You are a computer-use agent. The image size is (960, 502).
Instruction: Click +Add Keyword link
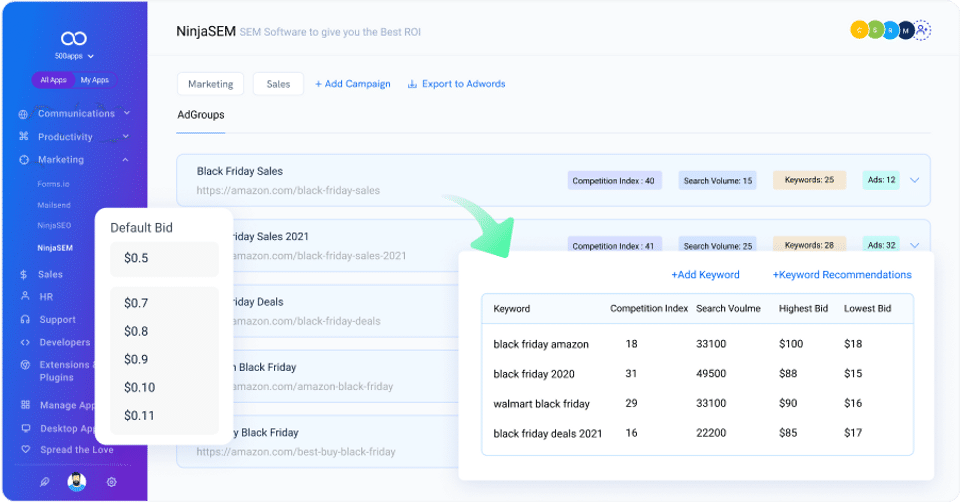(705, 275)
